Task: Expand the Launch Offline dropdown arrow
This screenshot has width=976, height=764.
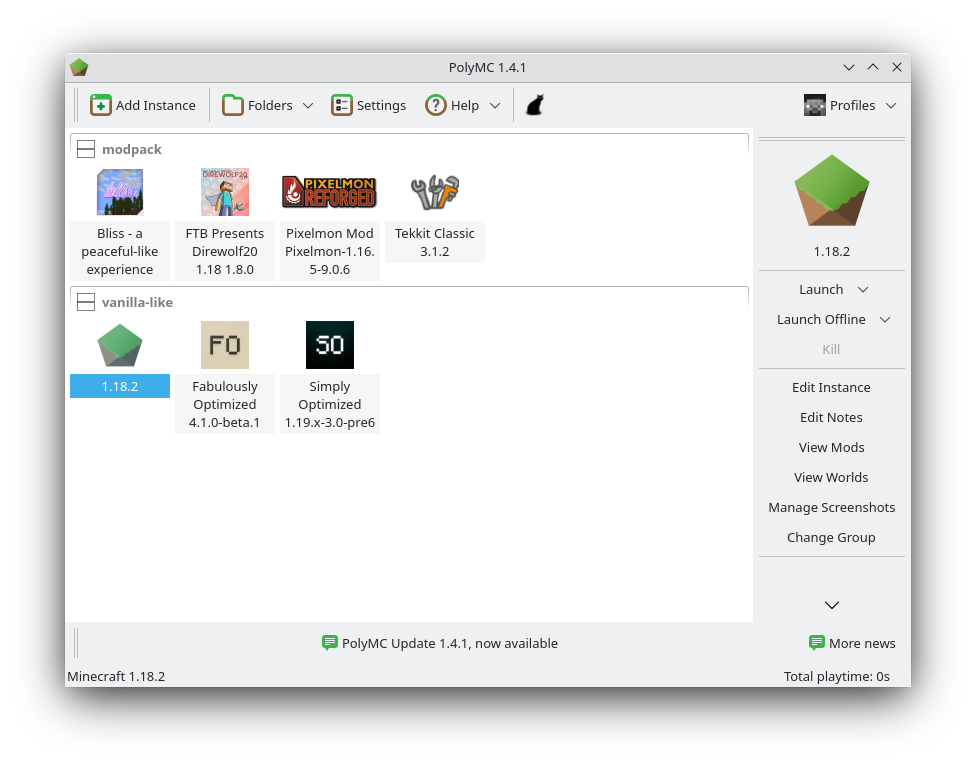Action: pyautogui.click(x=885, y=320)
